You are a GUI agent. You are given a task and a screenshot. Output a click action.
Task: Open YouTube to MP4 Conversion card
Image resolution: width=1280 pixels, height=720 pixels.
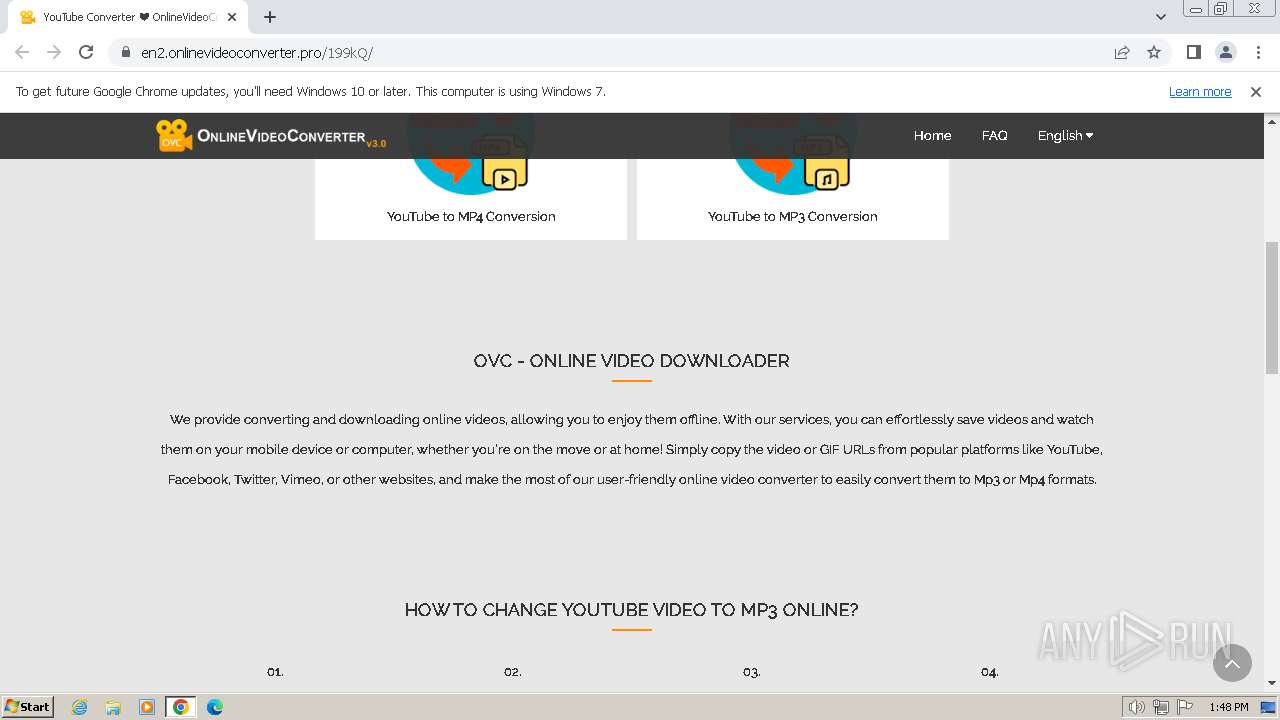pyautogui.click(x=471, y=176)
